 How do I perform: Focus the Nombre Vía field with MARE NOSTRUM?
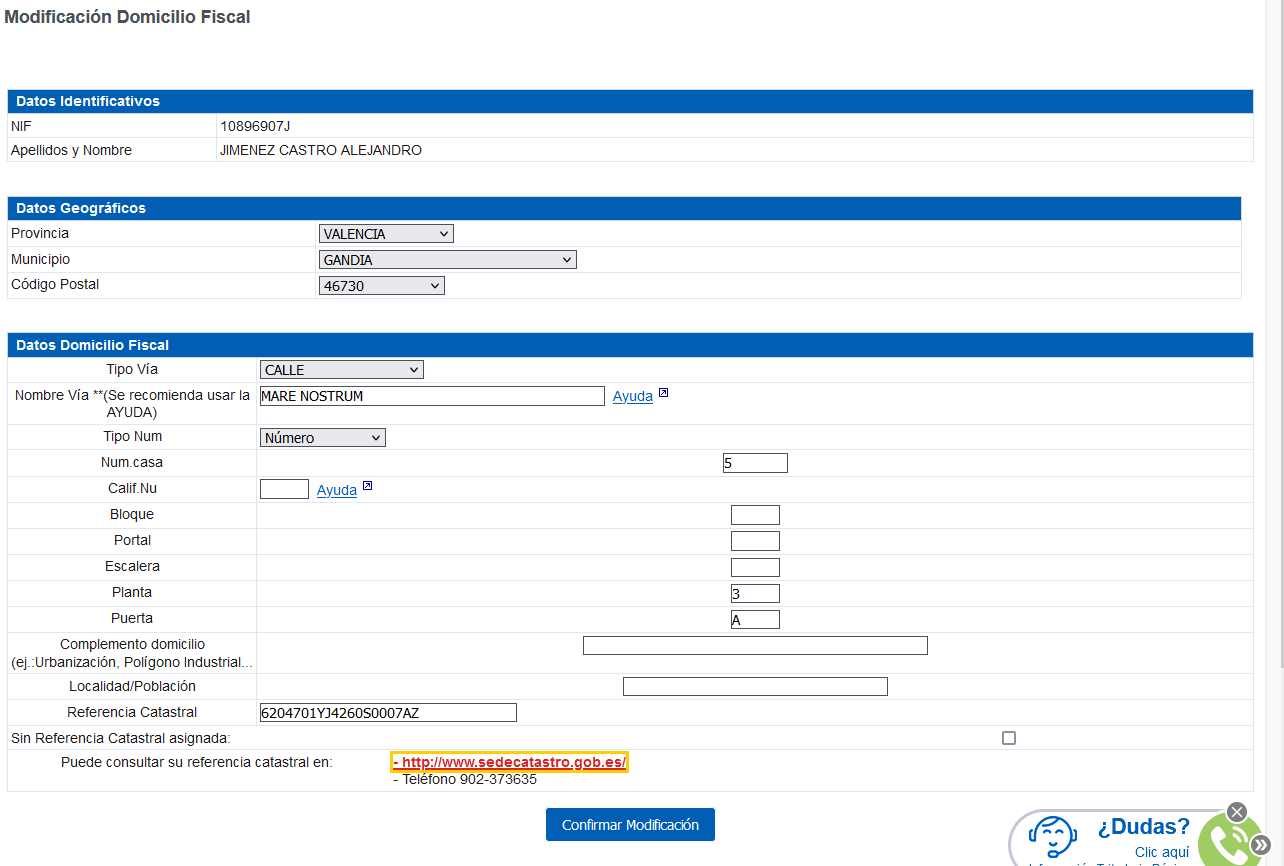432,396
